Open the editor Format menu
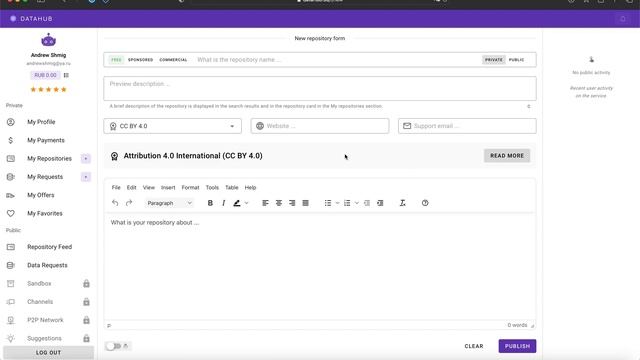The image size is (640, 360). [190, 188]
